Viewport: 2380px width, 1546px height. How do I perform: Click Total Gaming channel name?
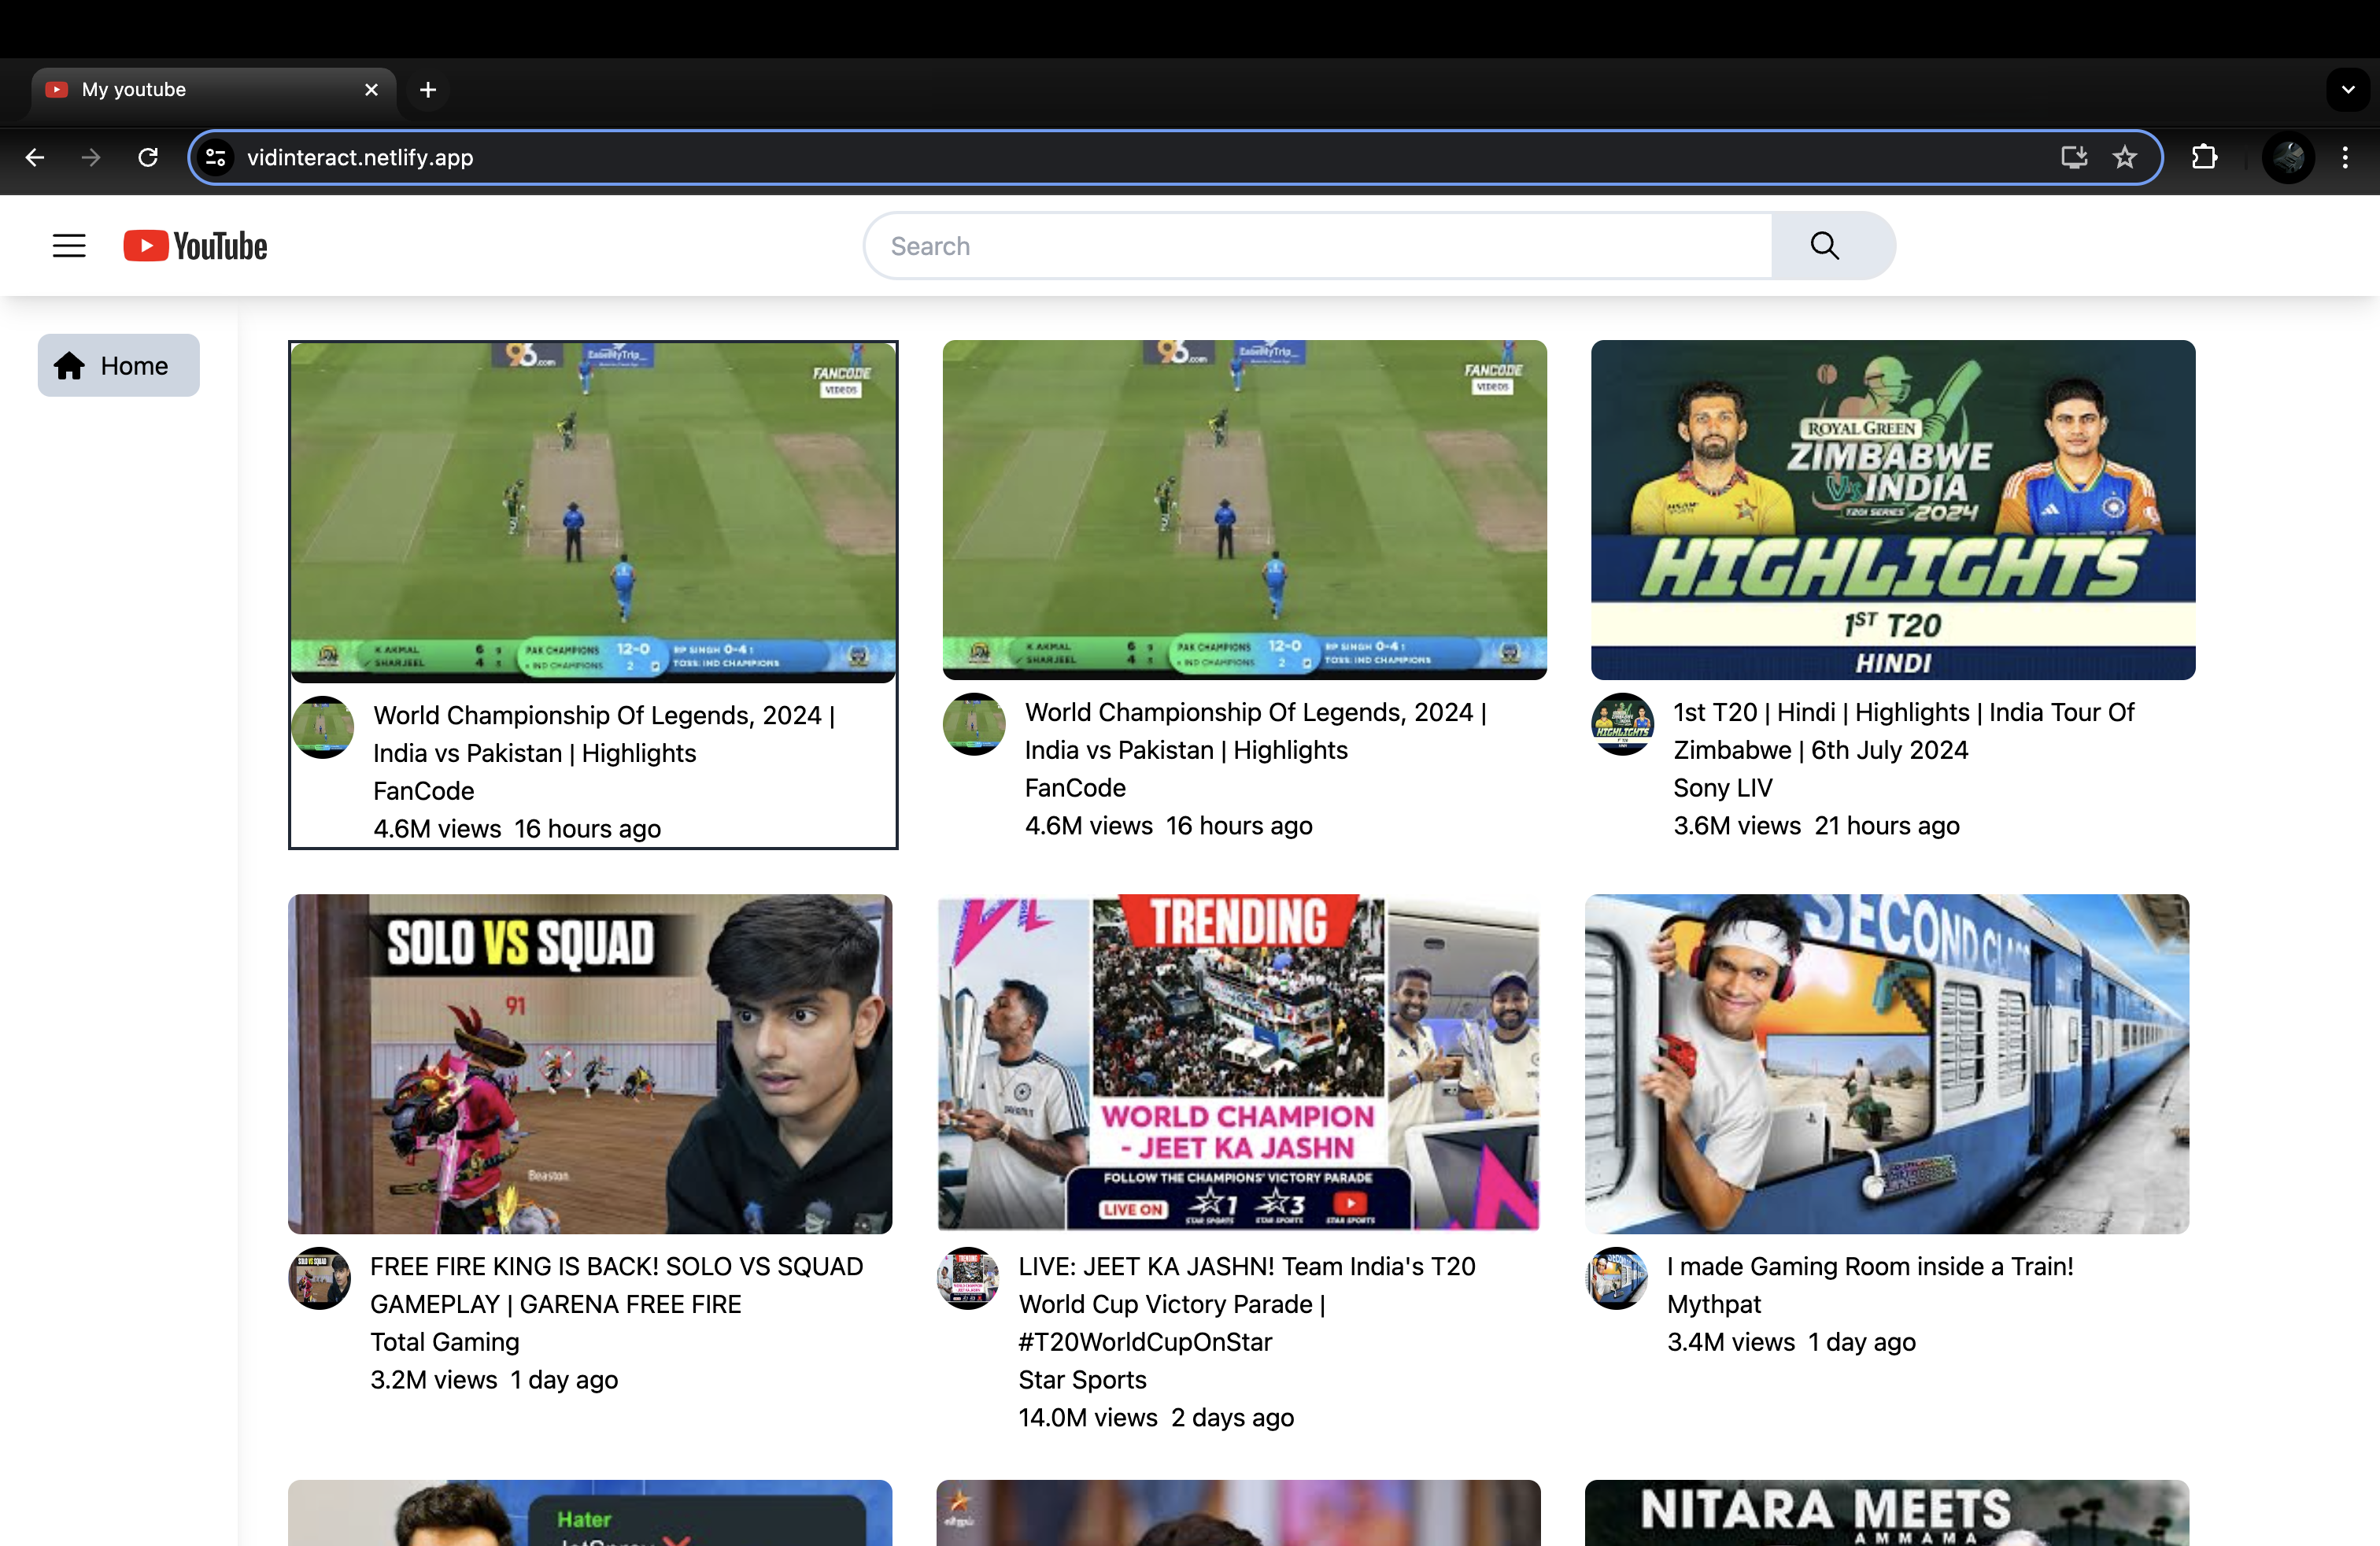click(x=445, y=1342)
